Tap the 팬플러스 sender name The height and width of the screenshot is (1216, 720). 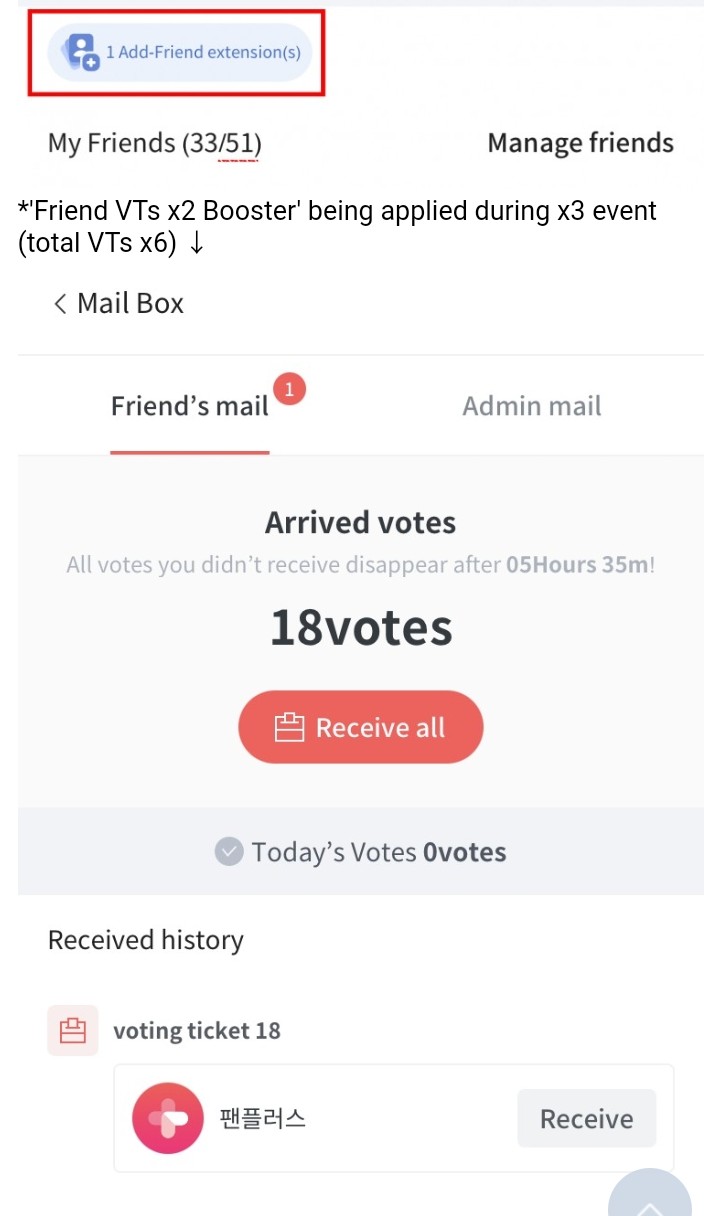[x=262, y=1118]
